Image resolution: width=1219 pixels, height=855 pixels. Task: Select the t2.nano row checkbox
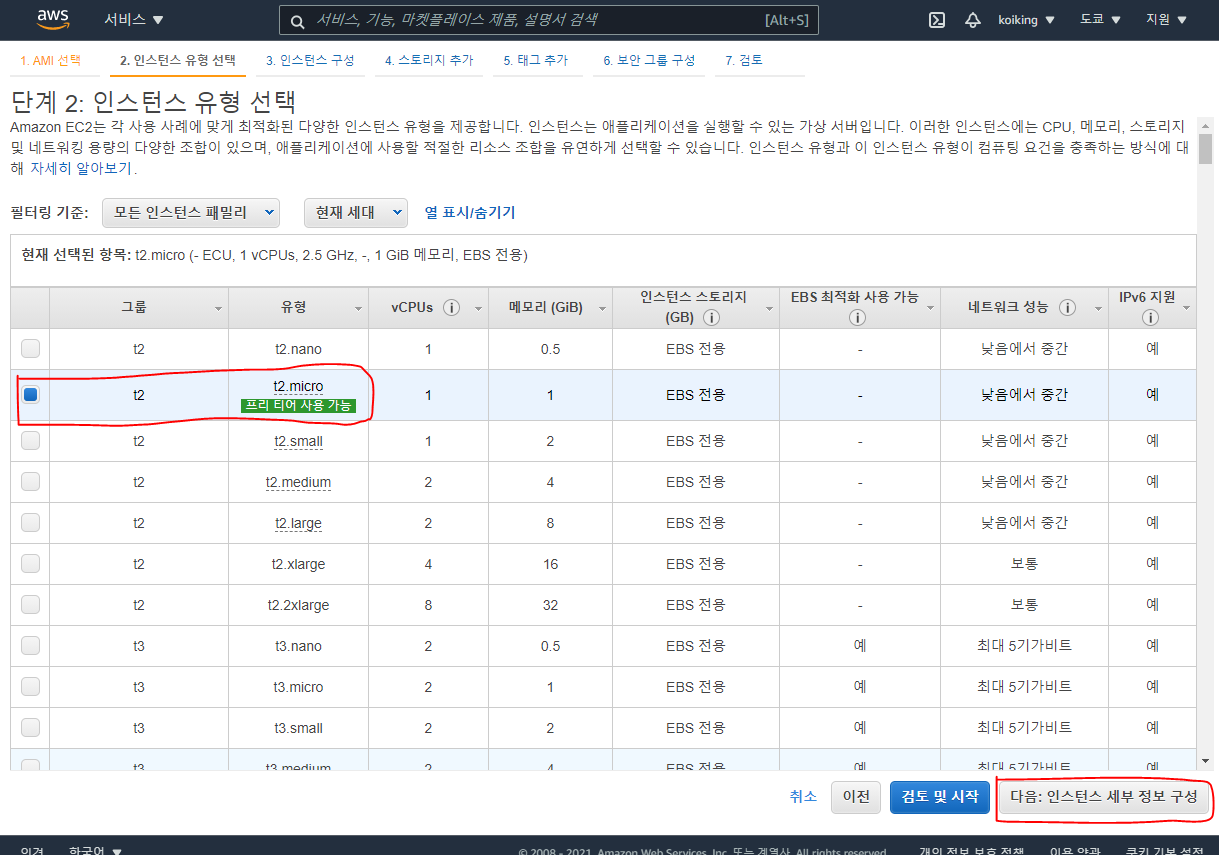(31, 348)
